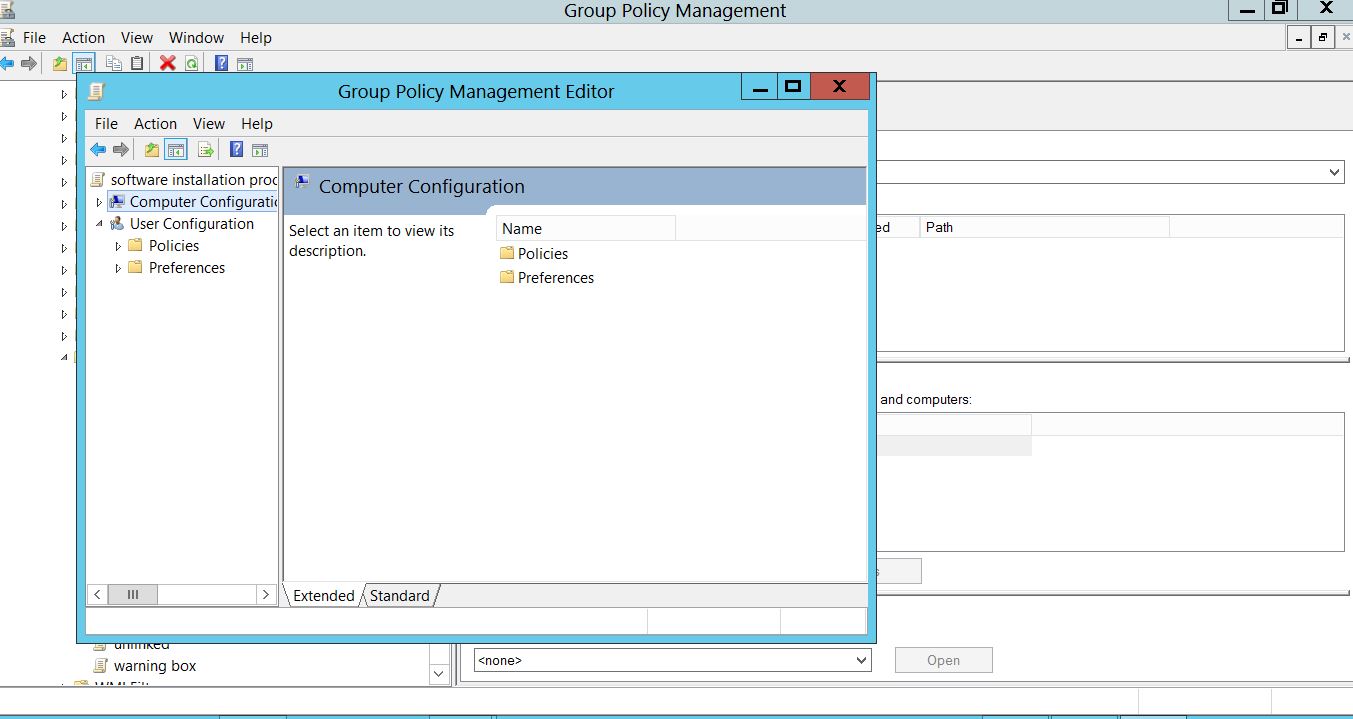Switch to the Standard tab

pos(399,596)
